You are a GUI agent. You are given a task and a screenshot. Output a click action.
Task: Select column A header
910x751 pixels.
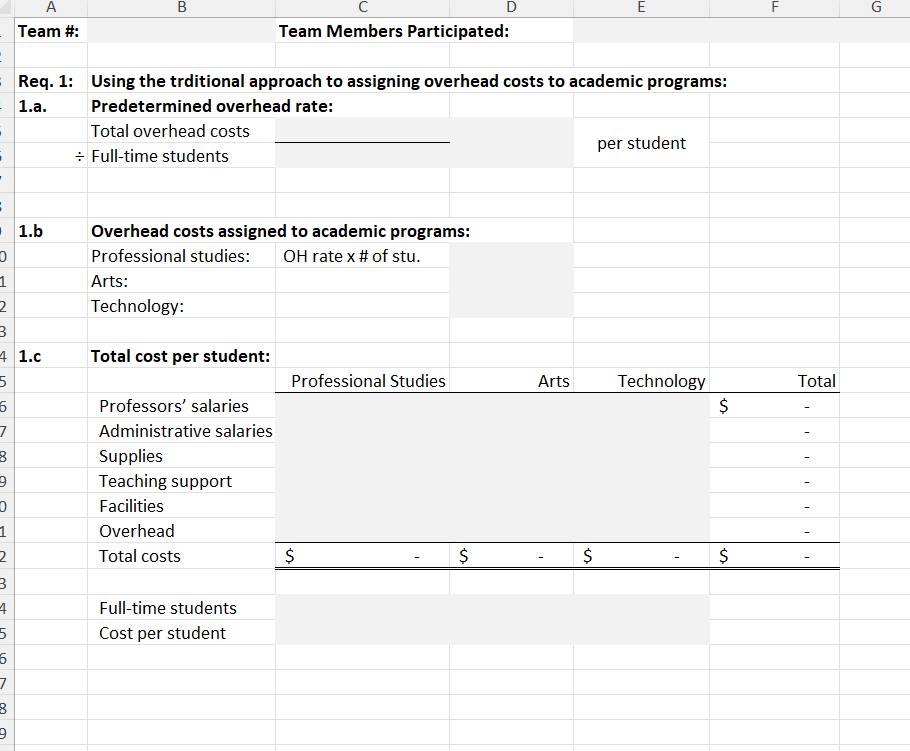click(50, 7)
